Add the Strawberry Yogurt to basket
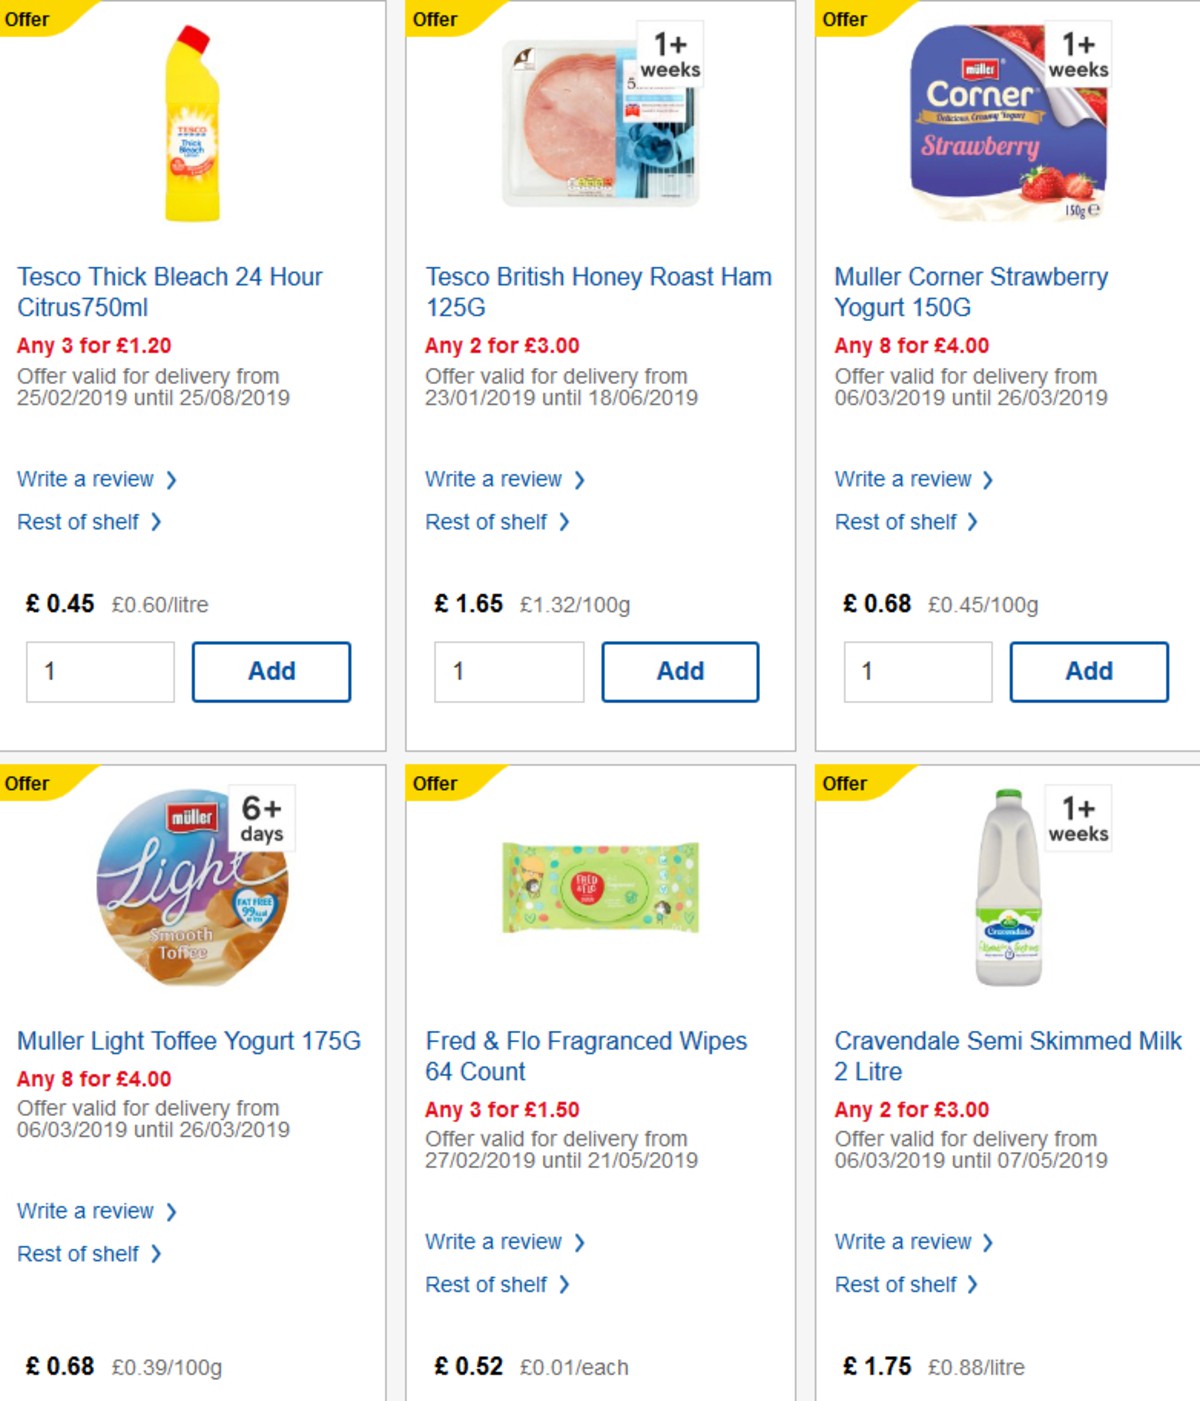 [x=1089, y=671]
